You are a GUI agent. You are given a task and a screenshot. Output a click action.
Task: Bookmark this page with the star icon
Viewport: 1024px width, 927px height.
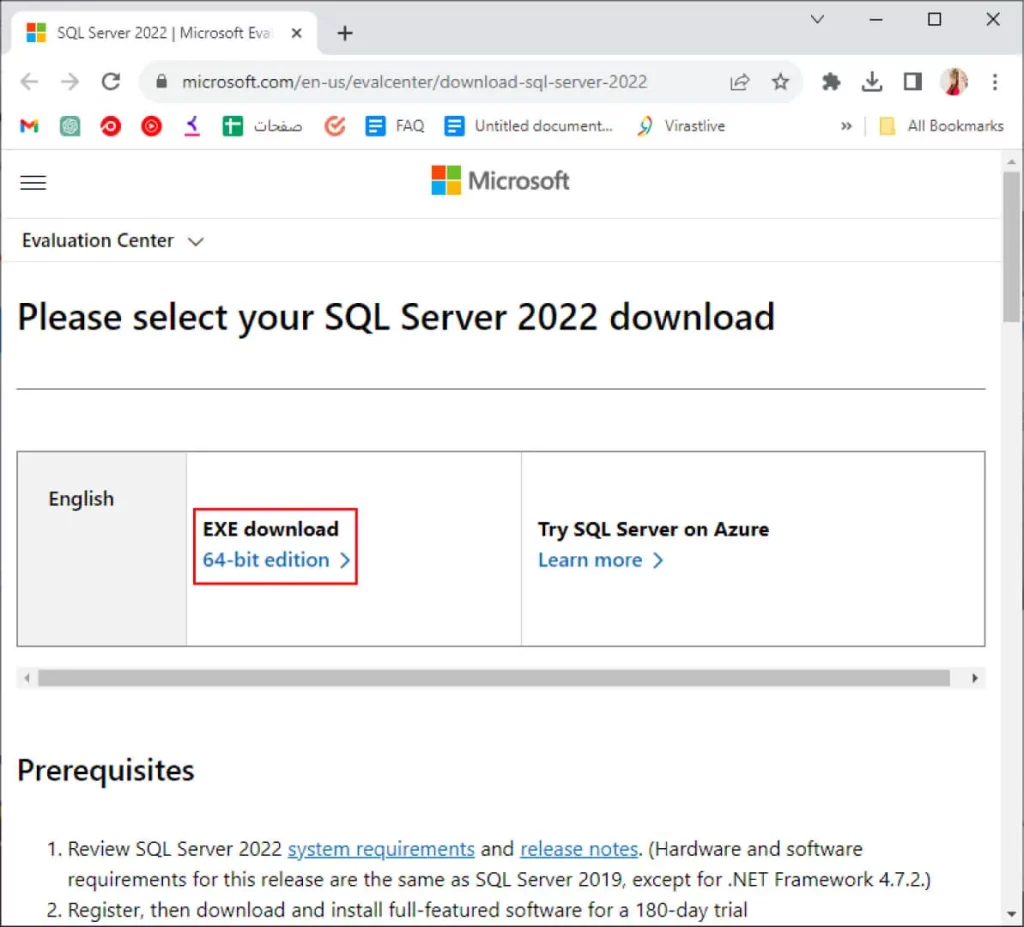pos(781,82)
